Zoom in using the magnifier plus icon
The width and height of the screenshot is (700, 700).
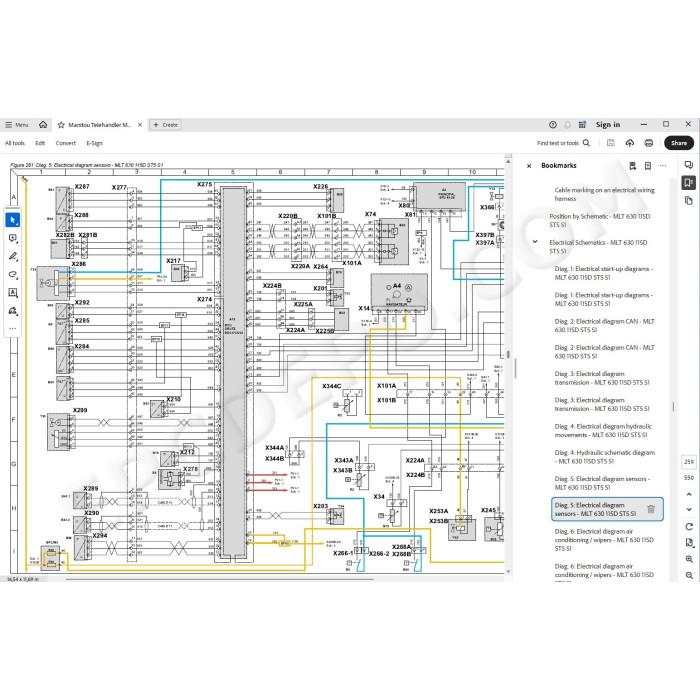[x=689, y=559]
